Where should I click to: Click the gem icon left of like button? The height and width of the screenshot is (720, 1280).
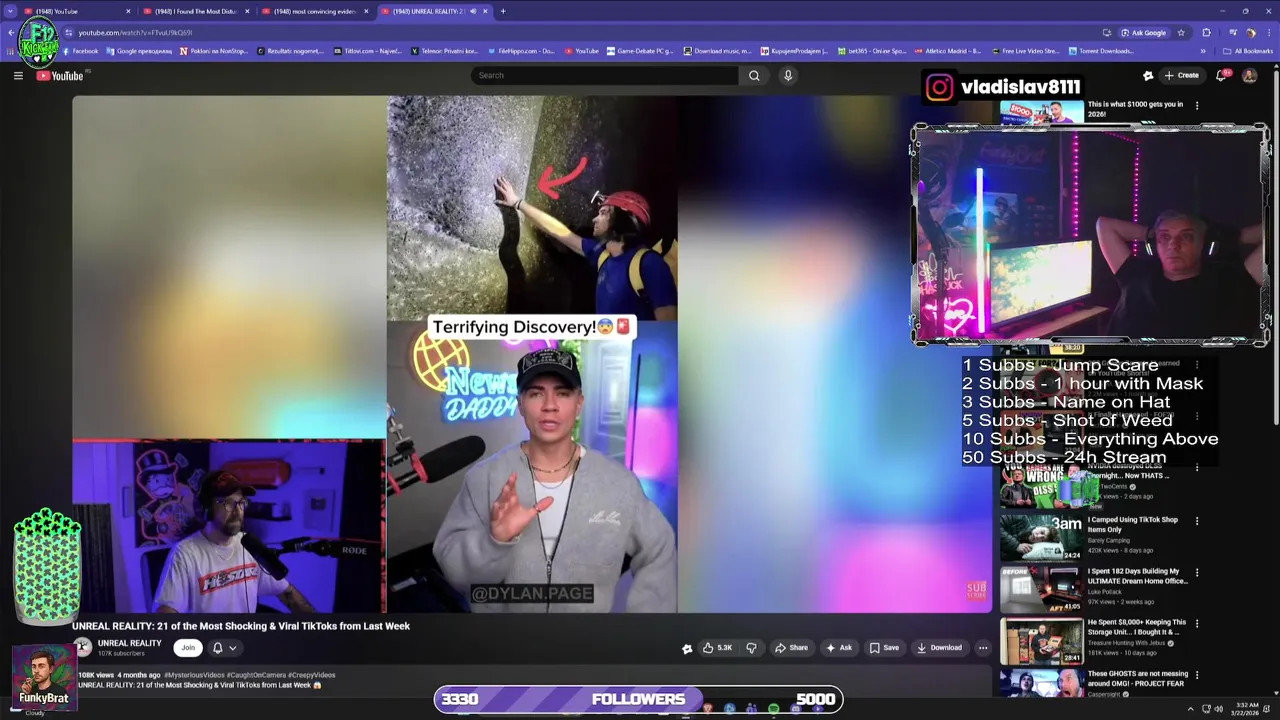click(x=687, y=648)
